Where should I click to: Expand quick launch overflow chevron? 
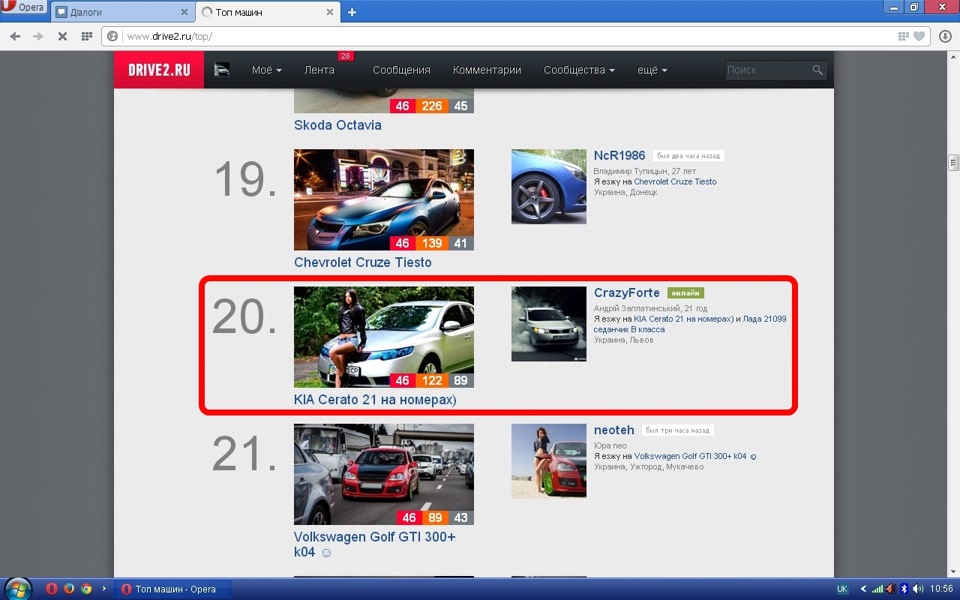click(104, 588)
